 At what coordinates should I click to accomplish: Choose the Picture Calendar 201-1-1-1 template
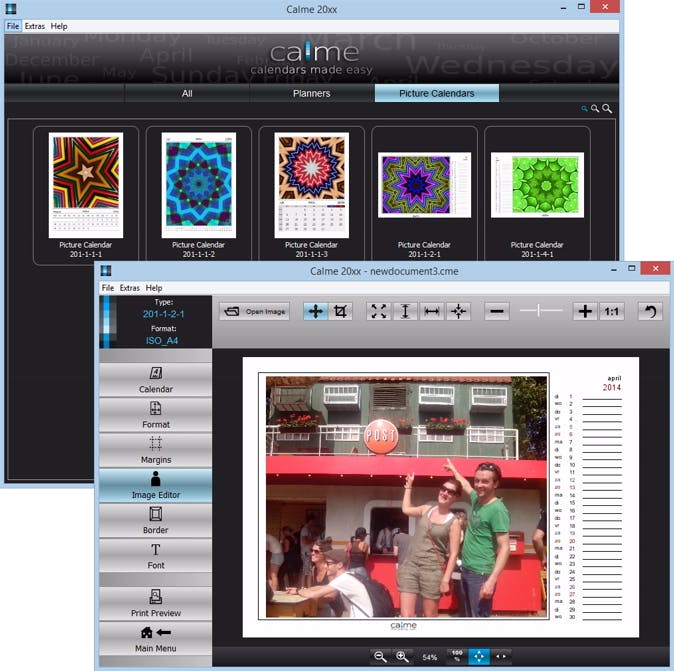pos(86,194)
